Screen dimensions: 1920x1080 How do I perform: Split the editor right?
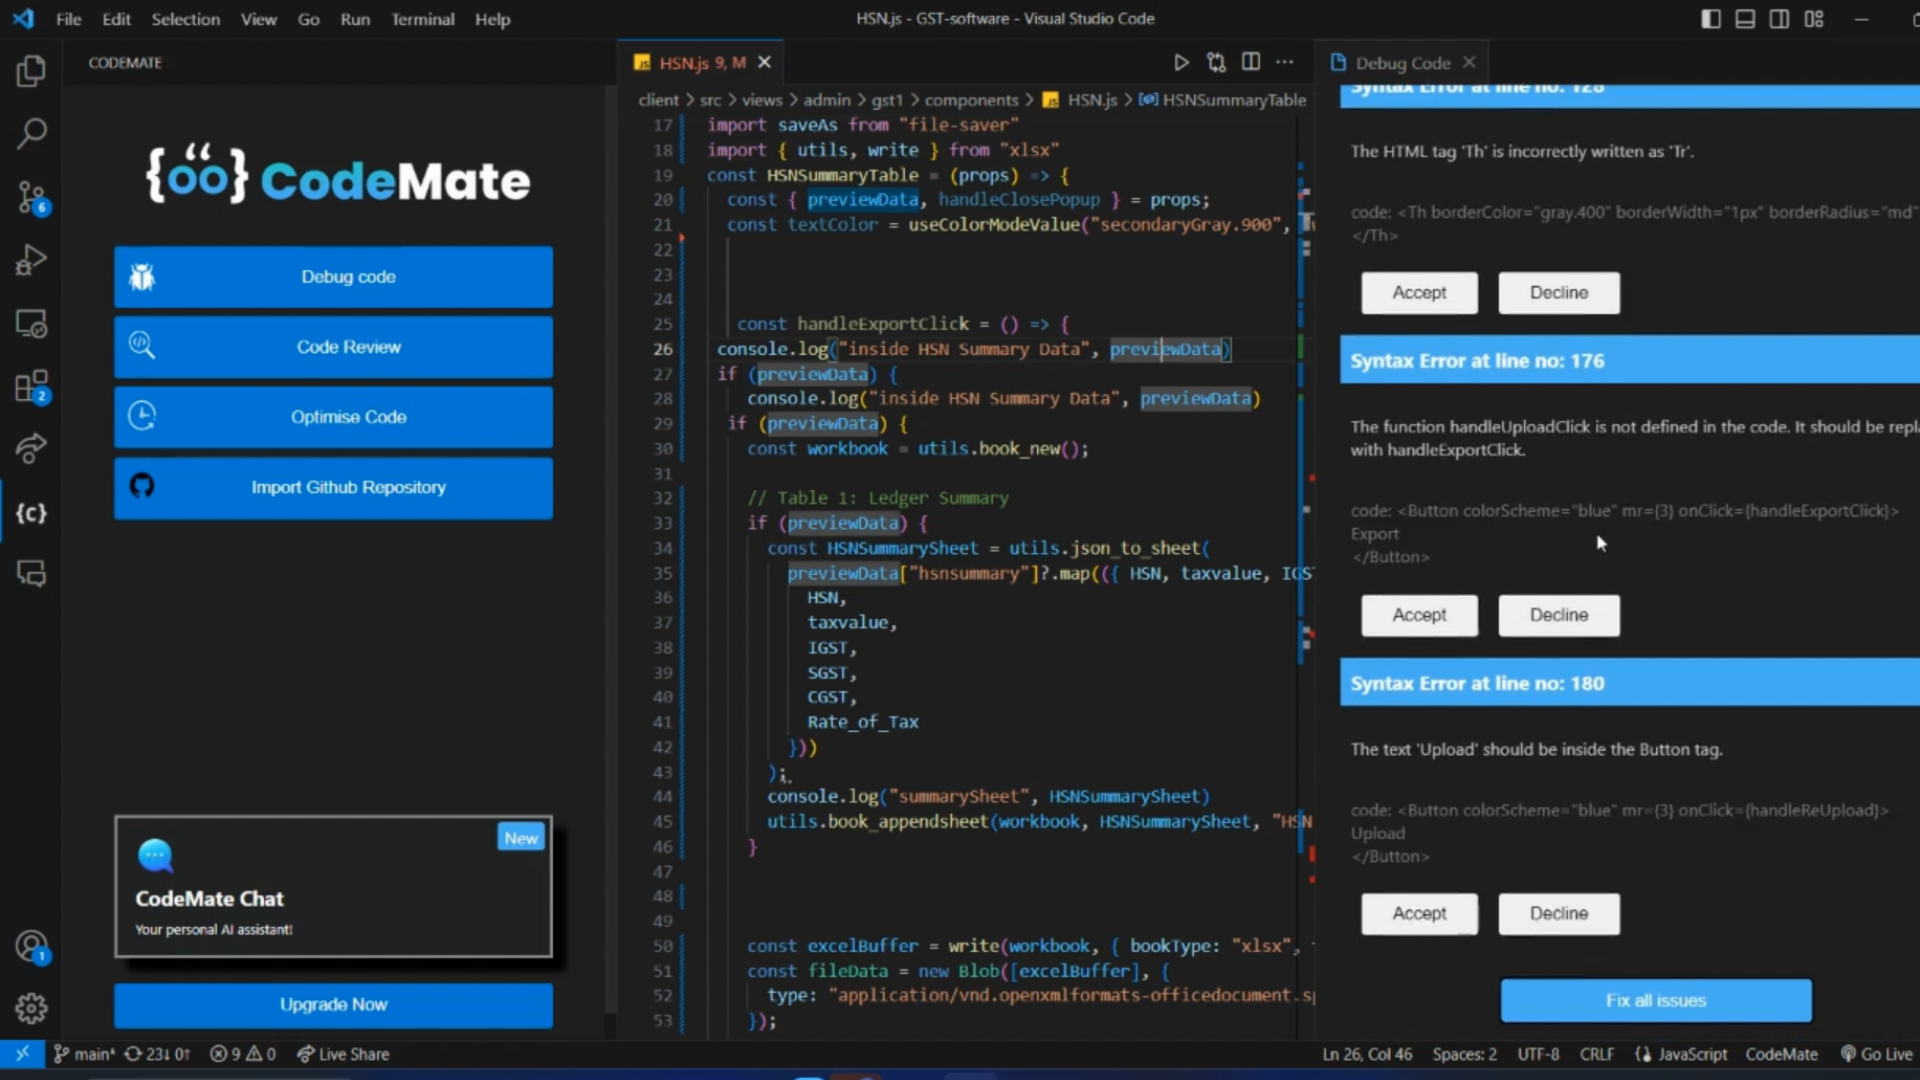pos(1250,62)
